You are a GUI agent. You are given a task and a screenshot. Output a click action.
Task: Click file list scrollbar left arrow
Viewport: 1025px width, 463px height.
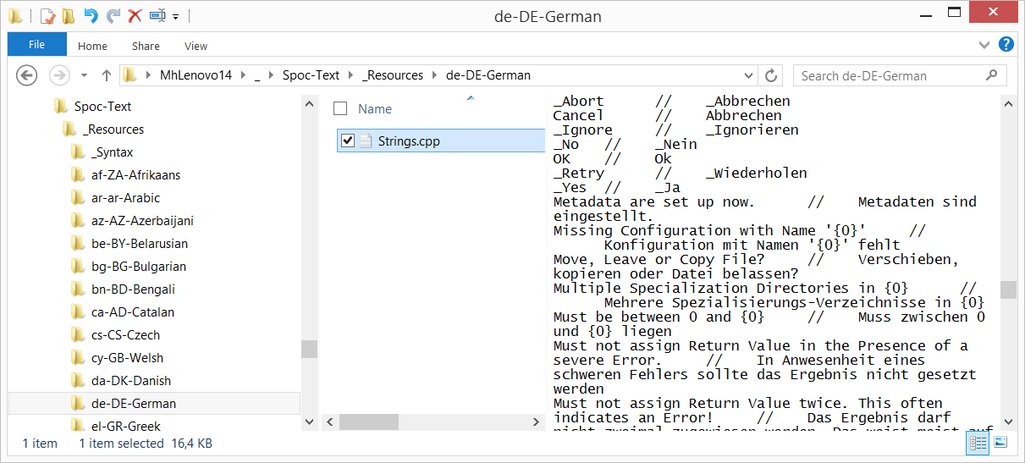point(330,421)
